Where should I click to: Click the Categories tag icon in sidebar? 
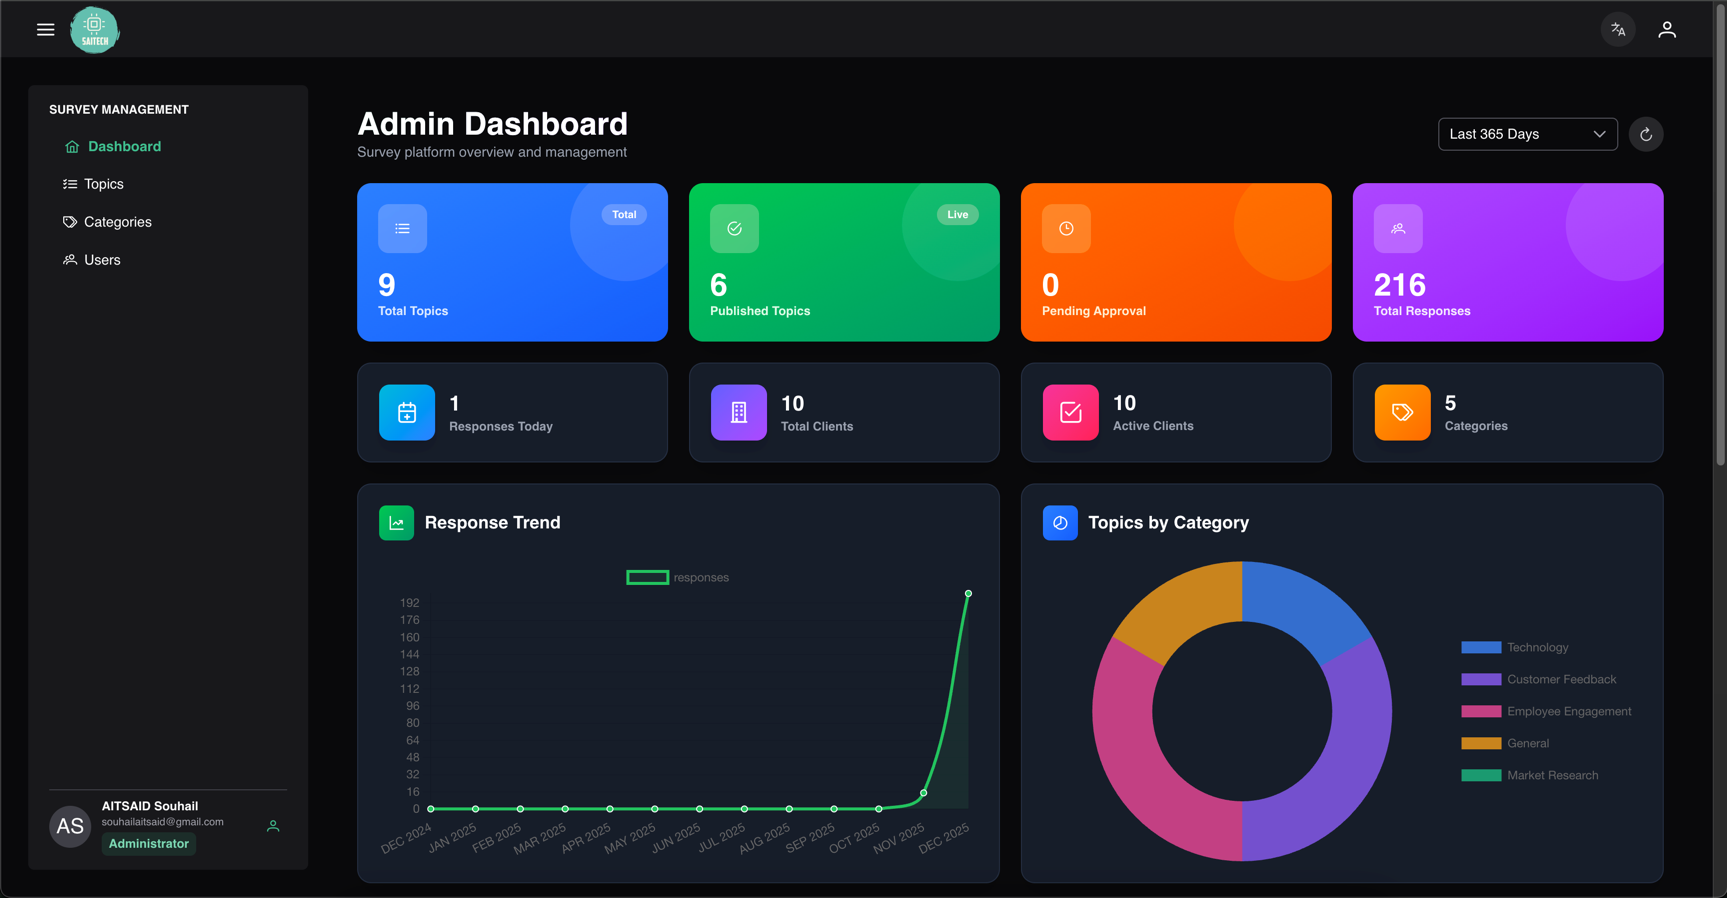tap(70, 222)
